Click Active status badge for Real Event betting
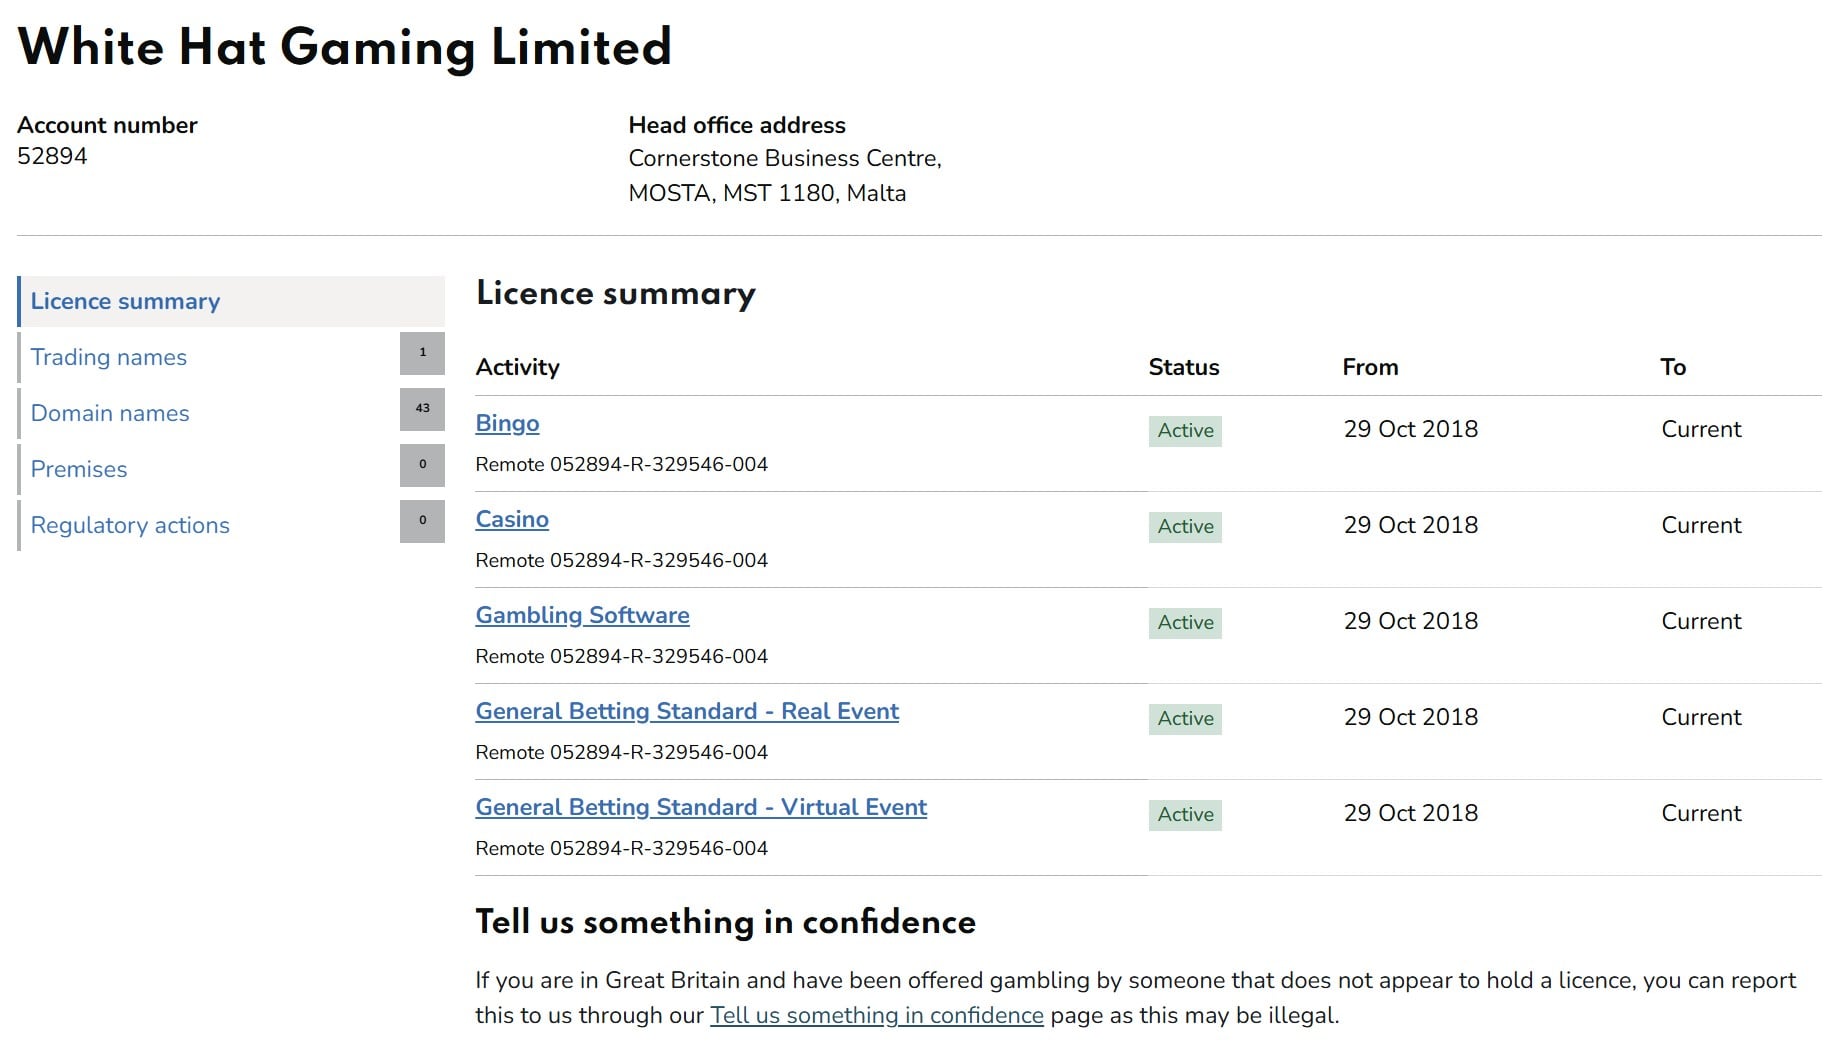This screenshot has width=1834, height=1054. (x=1185, y=719)
